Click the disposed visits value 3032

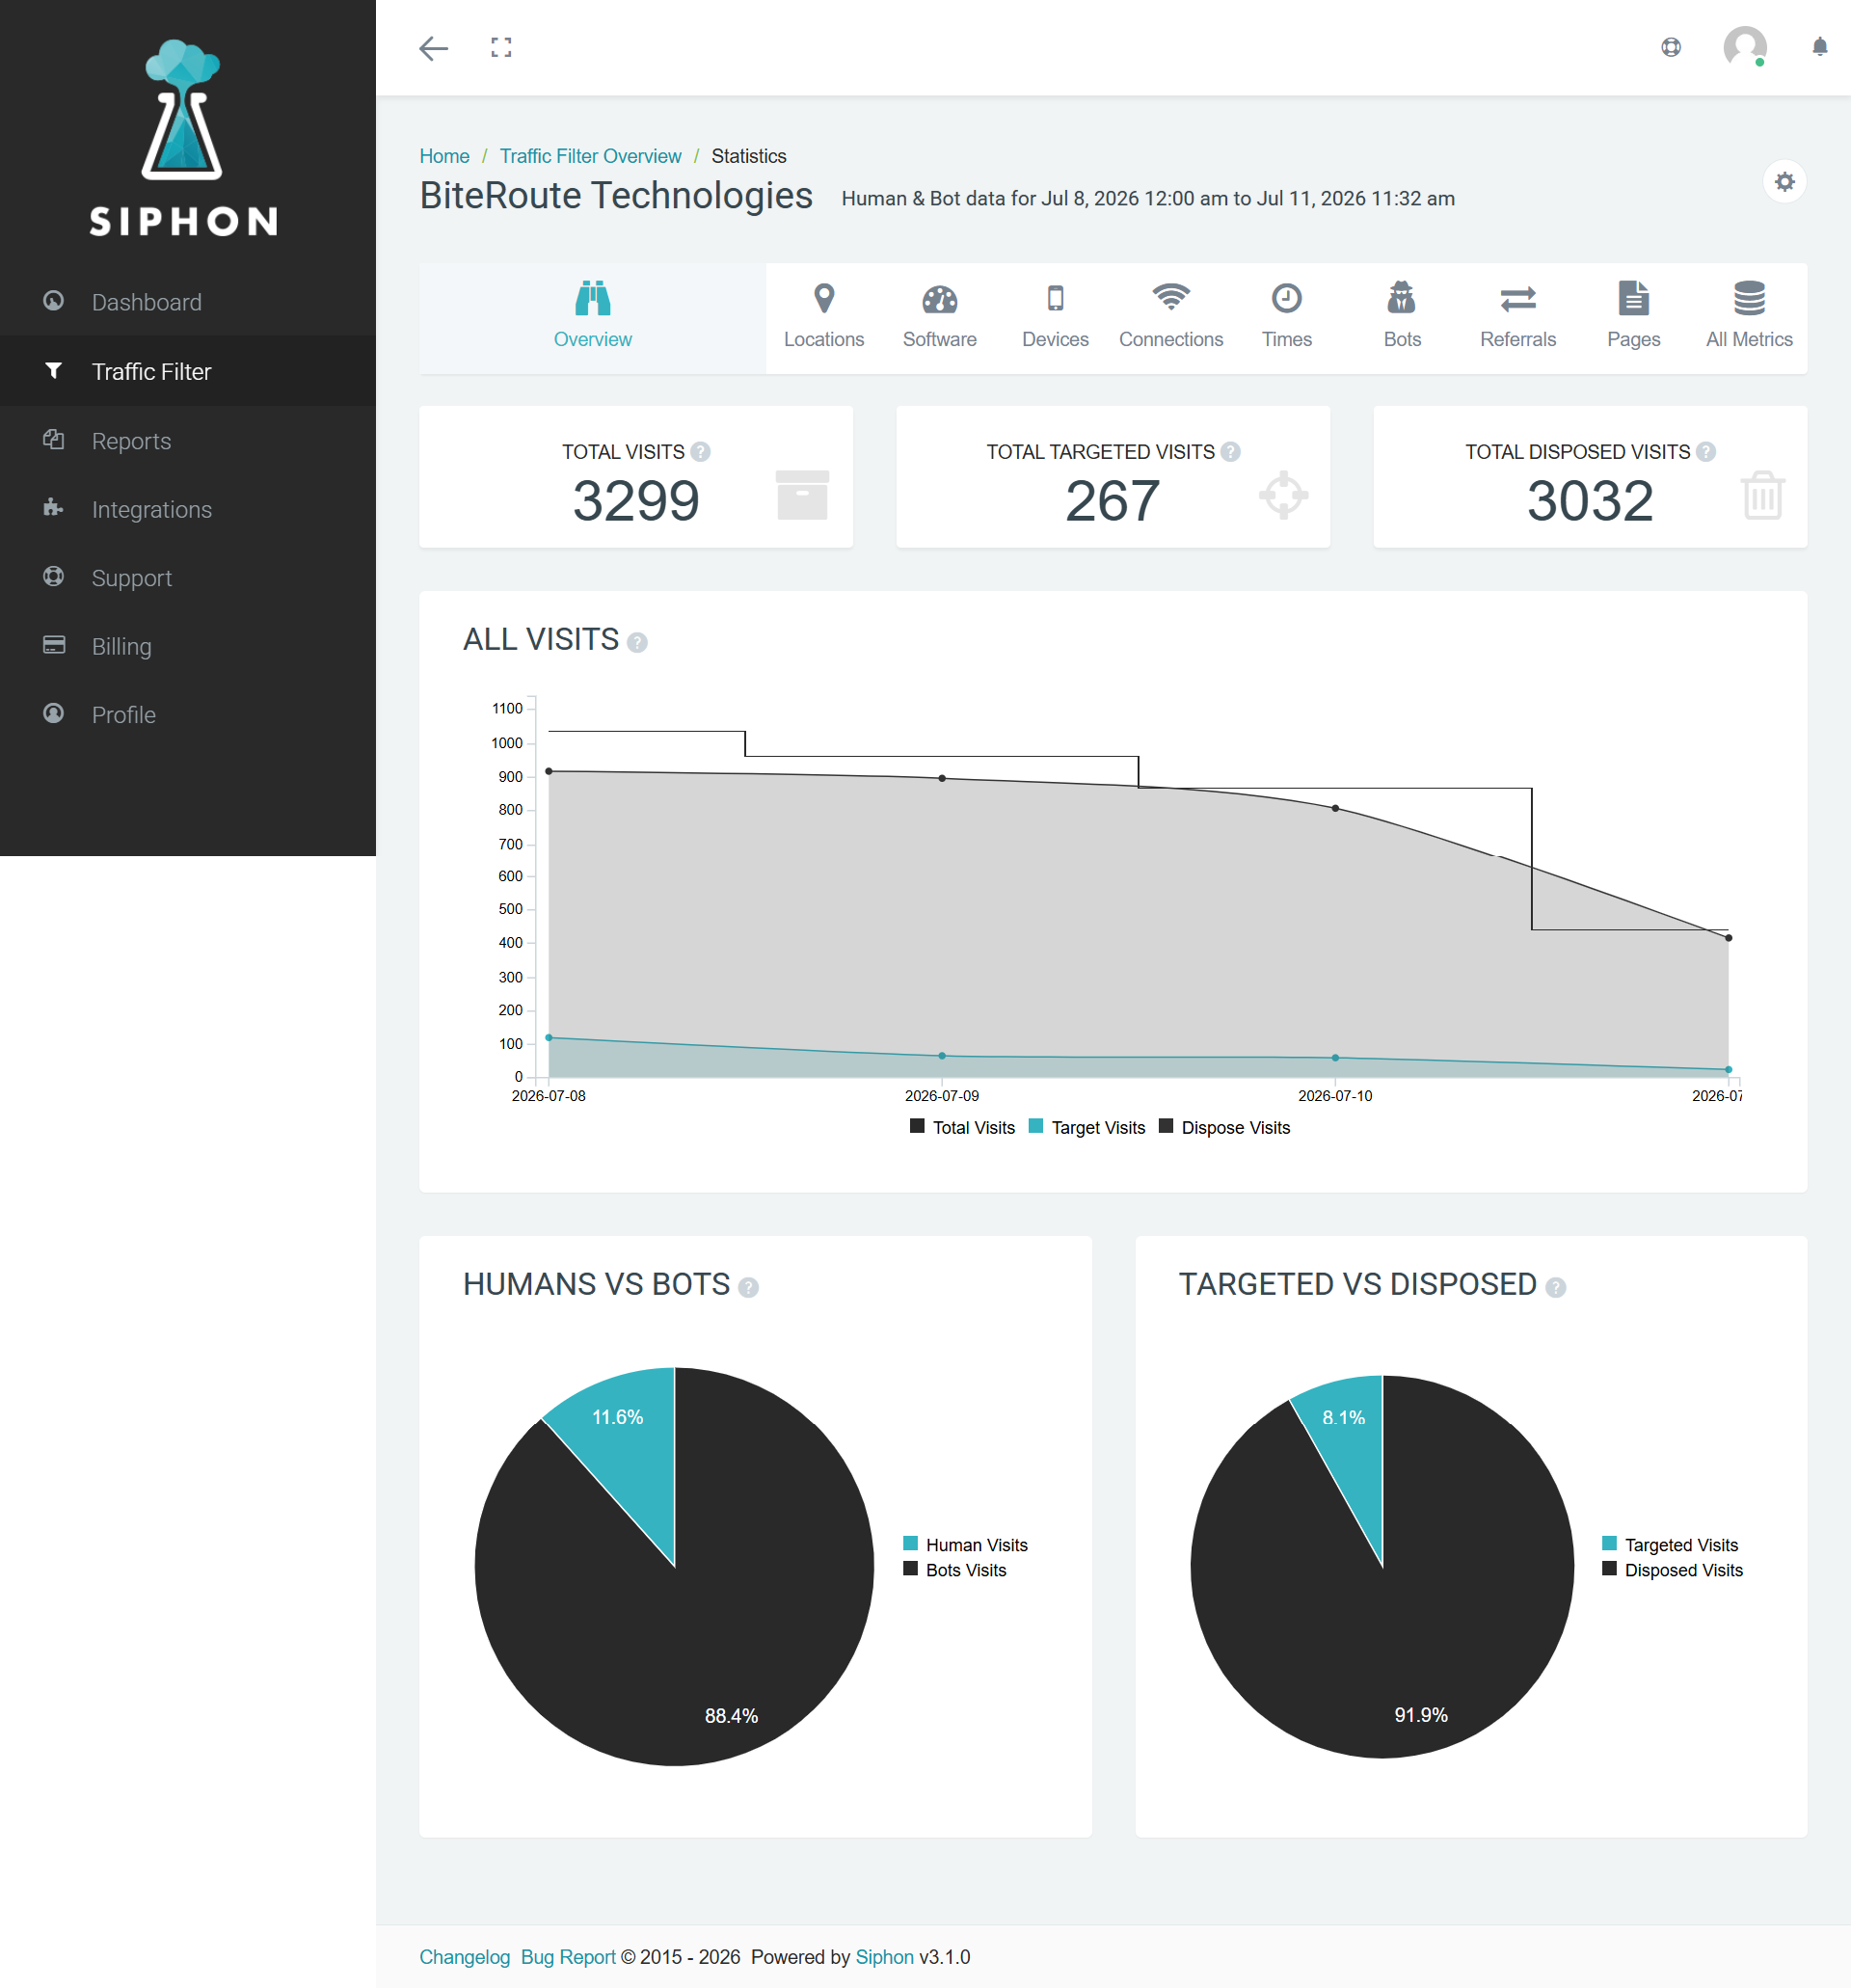pos(1590,500)
